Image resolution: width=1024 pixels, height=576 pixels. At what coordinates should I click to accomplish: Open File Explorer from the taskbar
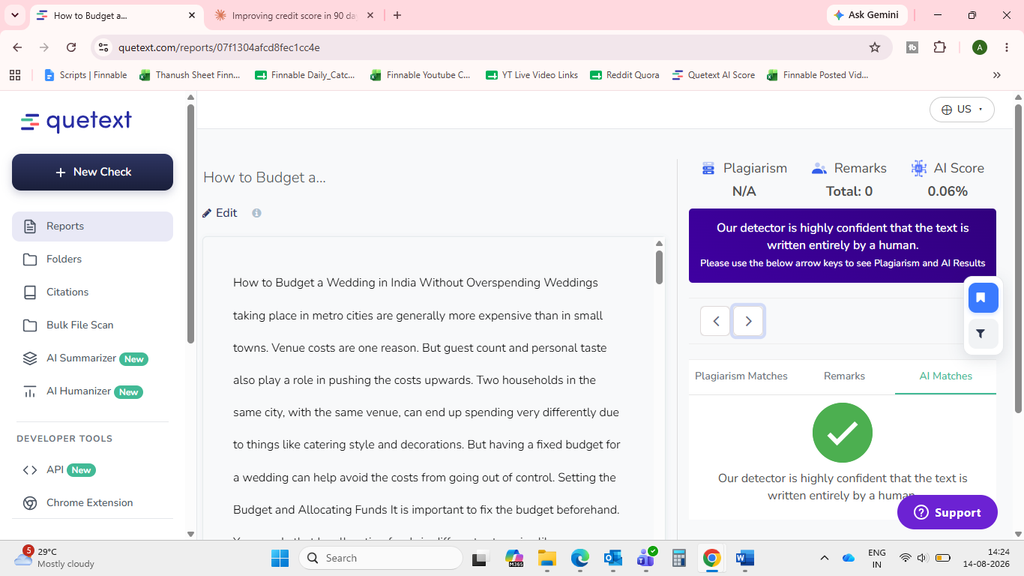[547, 558]
